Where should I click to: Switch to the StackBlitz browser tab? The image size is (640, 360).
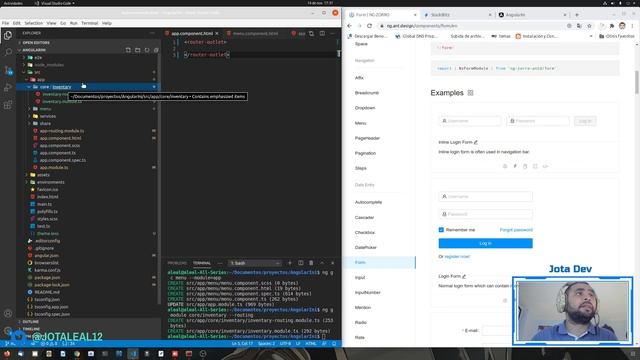click(x=457, y=15)
